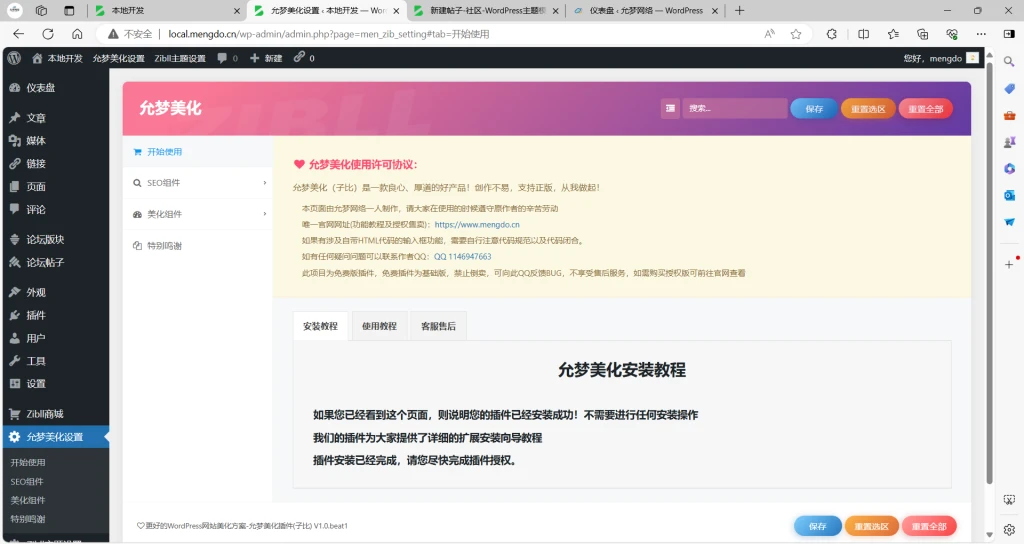Expand SEO组件 section in settings nav
This screenshot has width=1024, height=544.
click(x=197, y=183)
